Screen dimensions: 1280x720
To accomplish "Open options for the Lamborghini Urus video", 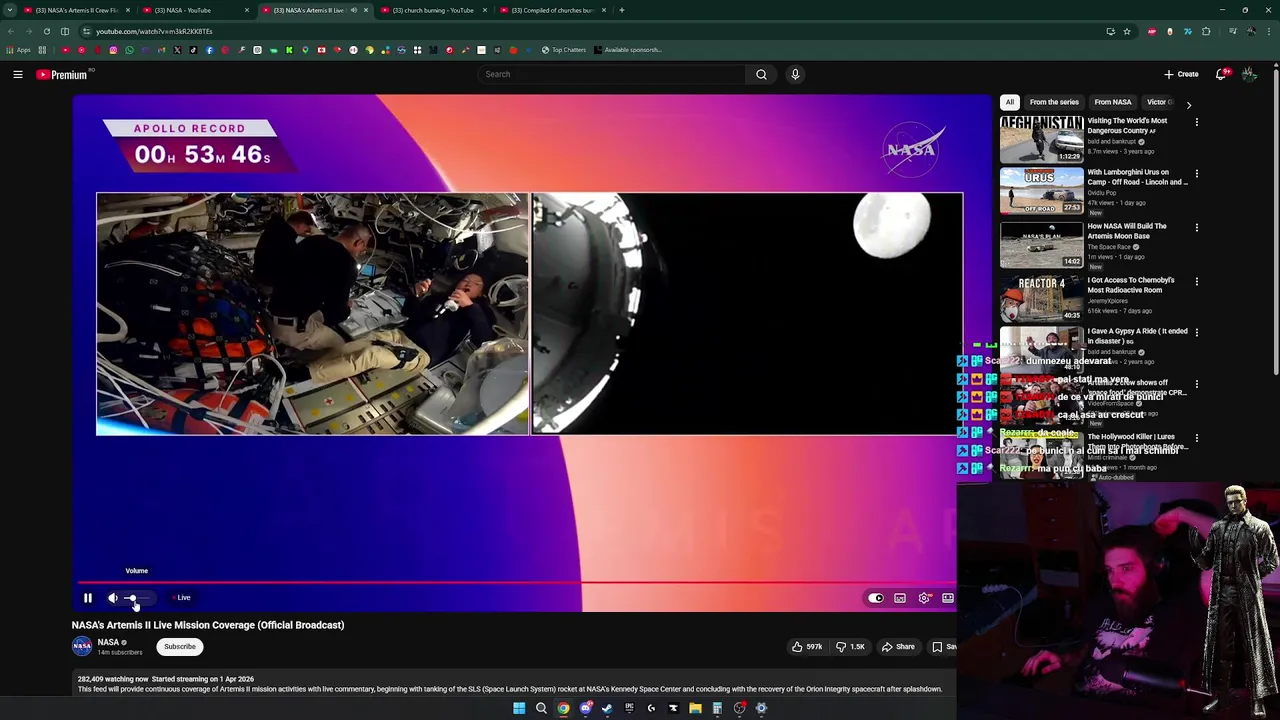I will (x=1197, y=174).
